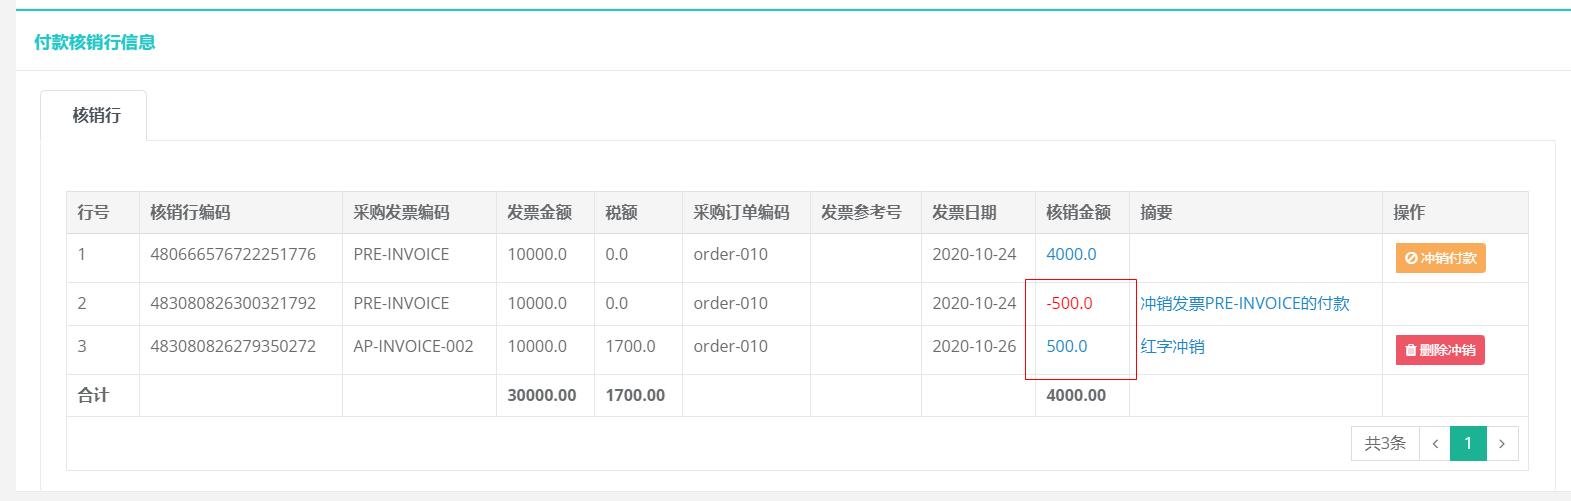The width and height of the screenshot is (1571, 501).
Task: Click the 红字冲销 summary link
Action: 1172,346
